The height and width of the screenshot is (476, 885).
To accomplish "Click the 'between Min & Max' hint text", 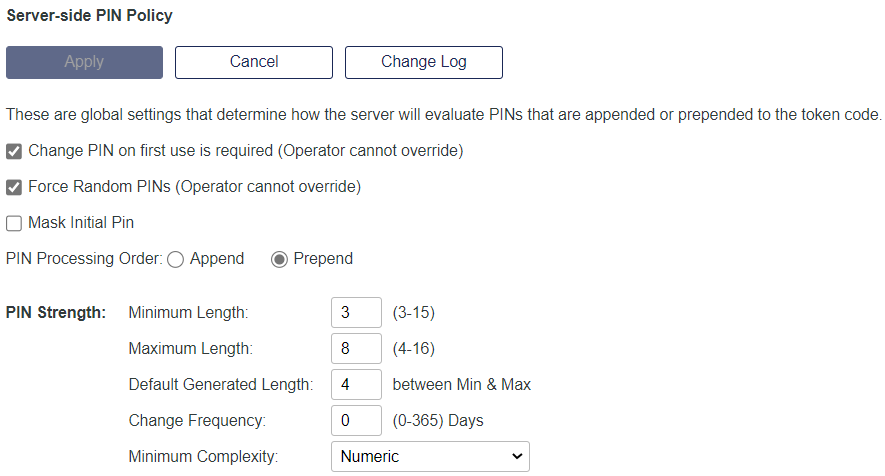I will click(x=461, y=385).
